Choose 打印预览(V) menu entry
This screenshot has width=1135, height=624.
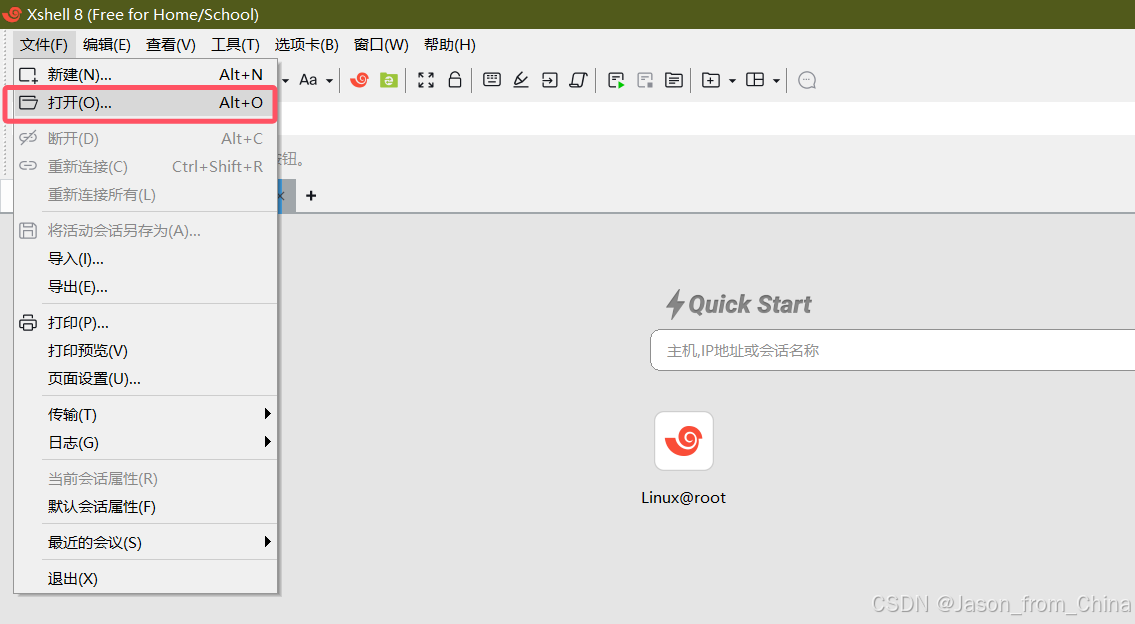click(x=145, y=350)
